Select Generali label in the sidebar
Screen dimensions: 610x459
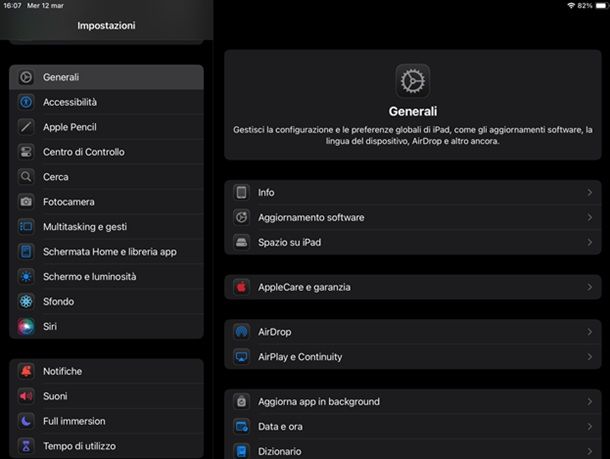tap(61, 77)
